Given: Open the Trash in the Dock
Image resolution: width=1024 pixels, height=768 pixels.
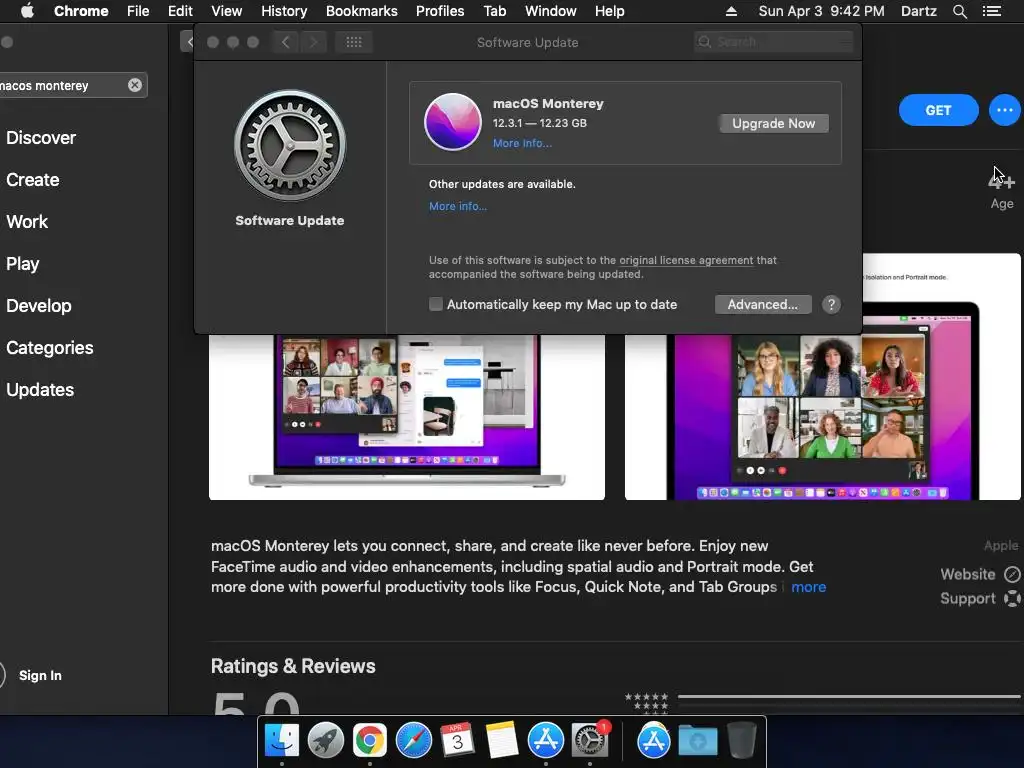Looking at the screenshot, I should [x=741, y=740].
